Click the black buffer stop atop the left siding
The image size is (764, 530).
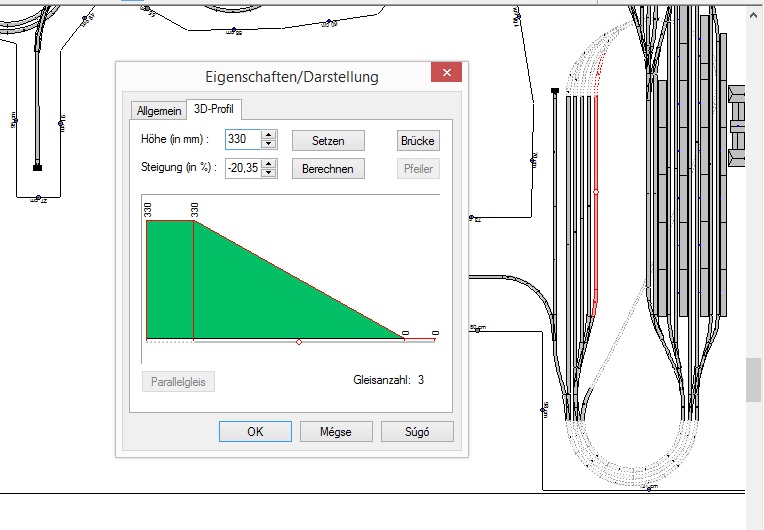[x=554, y=91]
